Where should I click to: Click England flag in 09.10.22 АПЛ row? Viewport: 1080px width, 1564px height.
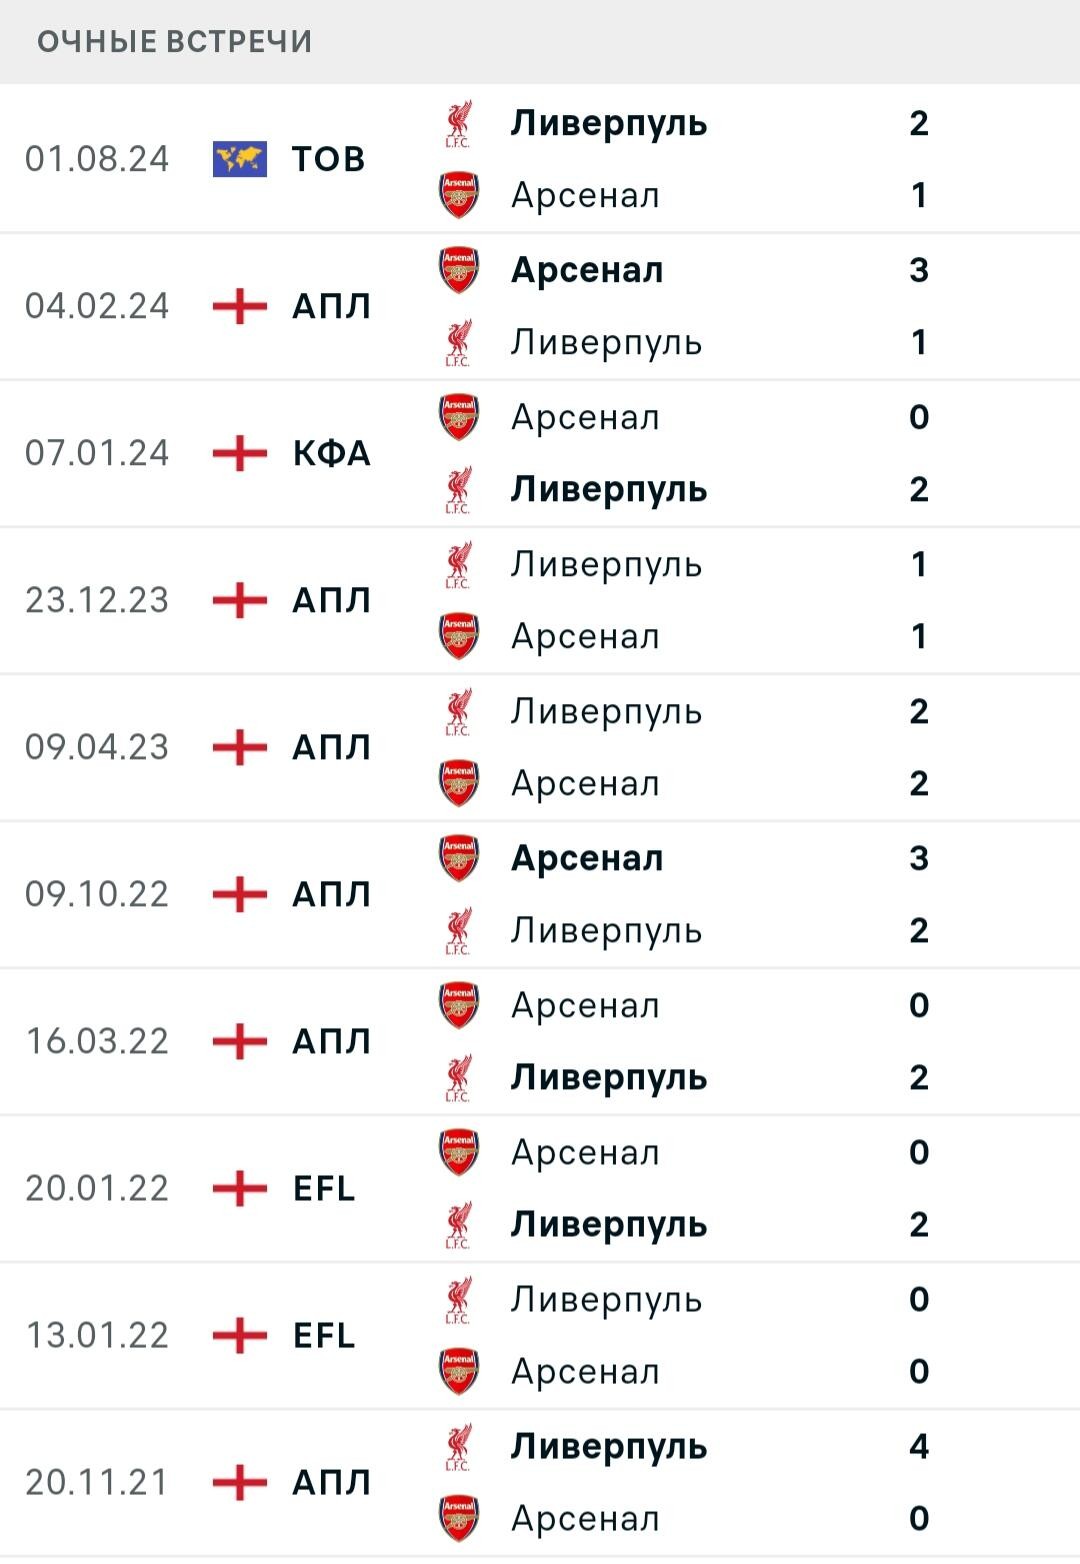tap(240, 894)
